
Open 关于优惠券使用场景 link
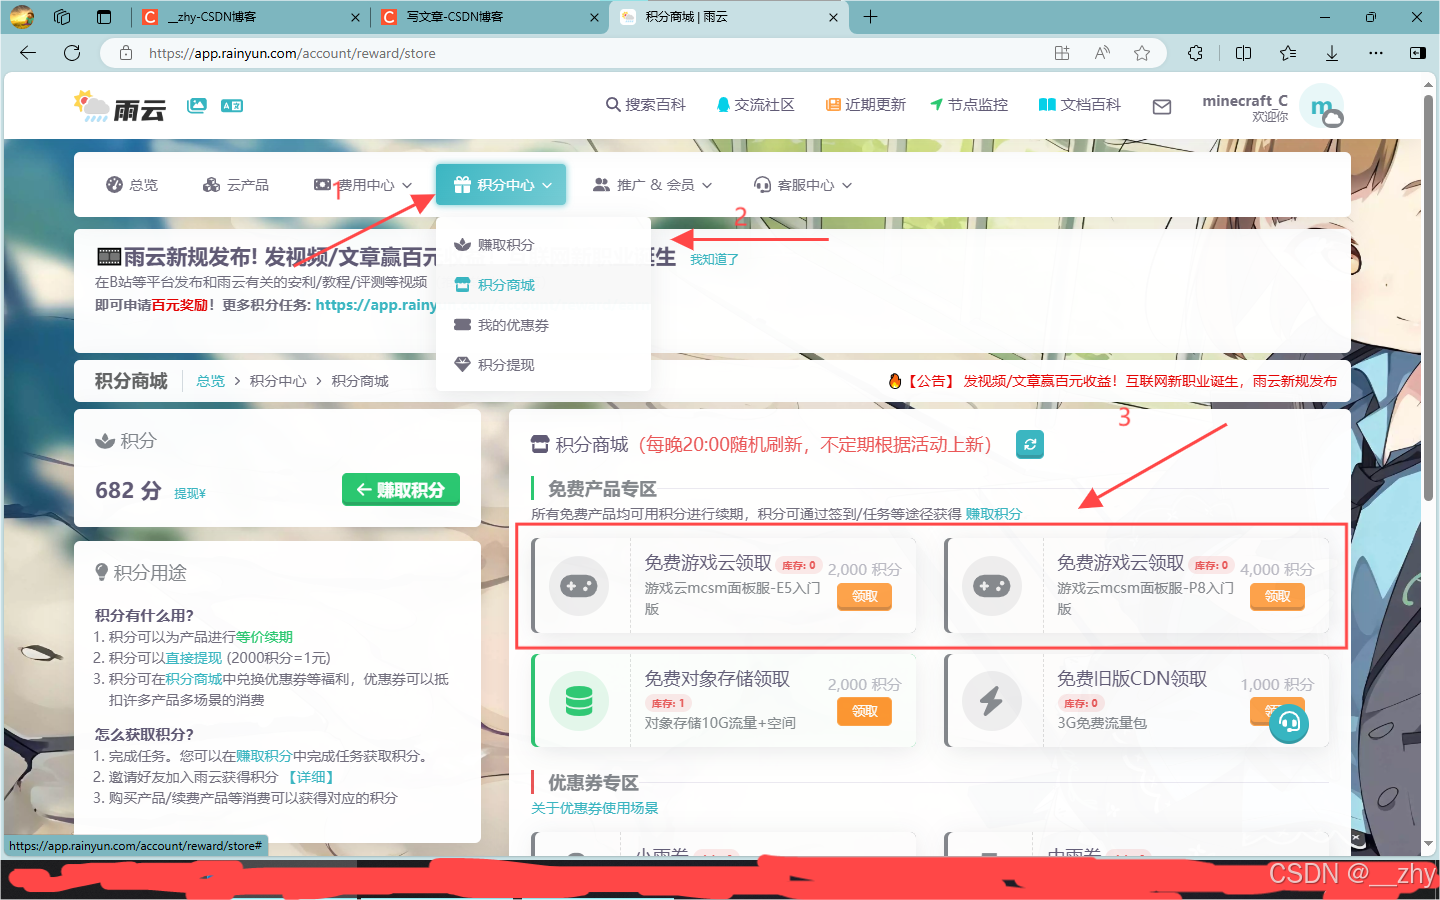click(x=595, y=808)
